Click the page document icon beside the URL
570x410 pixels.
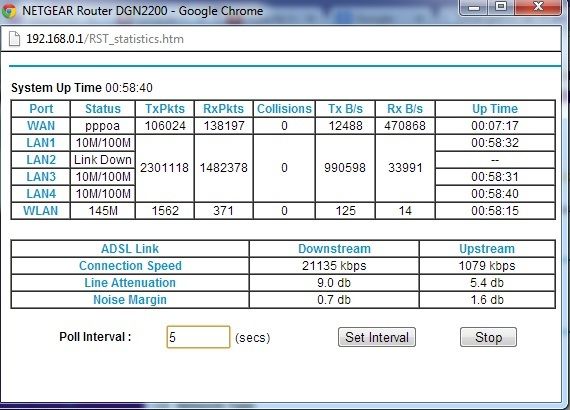tap(15, 39)
